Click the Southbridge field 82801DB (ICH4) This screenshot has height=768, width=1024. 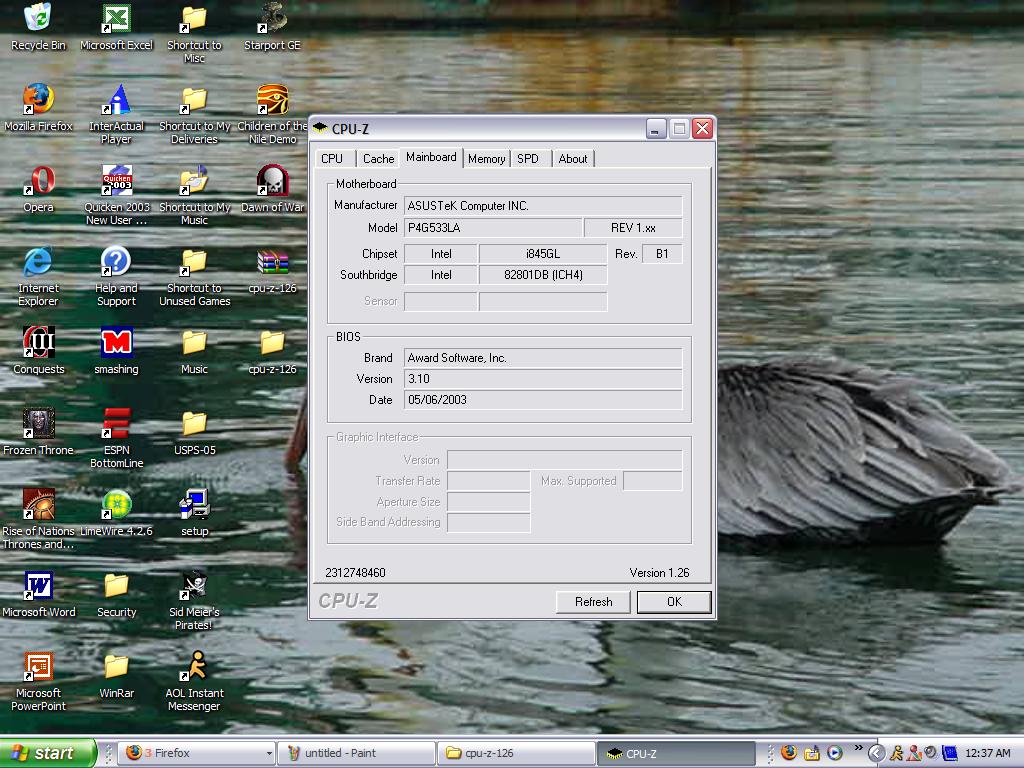pos(543,275)
